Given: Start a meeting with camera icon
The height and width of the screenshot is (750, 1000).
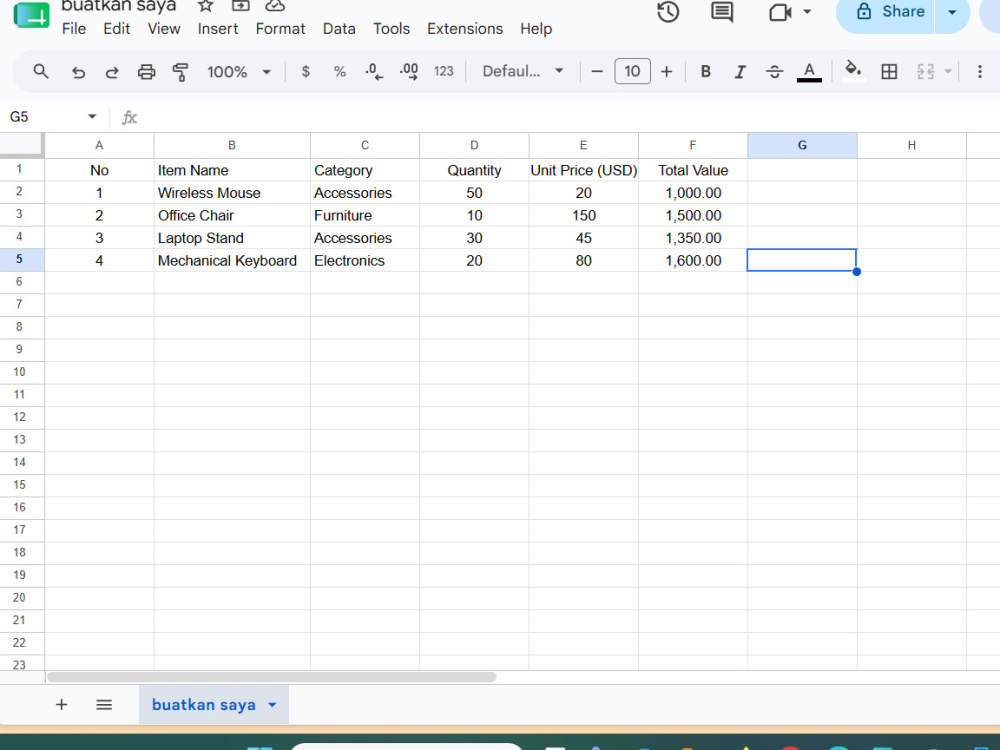Looking at the screenshot, I should point(779,12).
